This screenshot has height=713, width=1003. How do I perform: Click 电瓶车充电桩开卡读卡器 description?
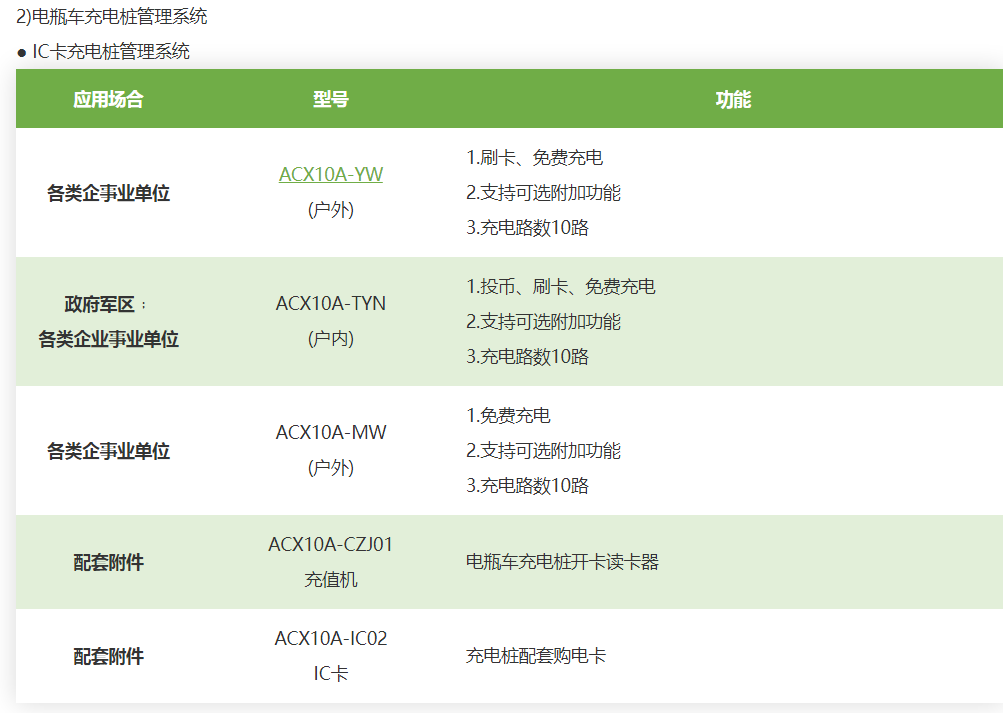click(x=562, y=562)
